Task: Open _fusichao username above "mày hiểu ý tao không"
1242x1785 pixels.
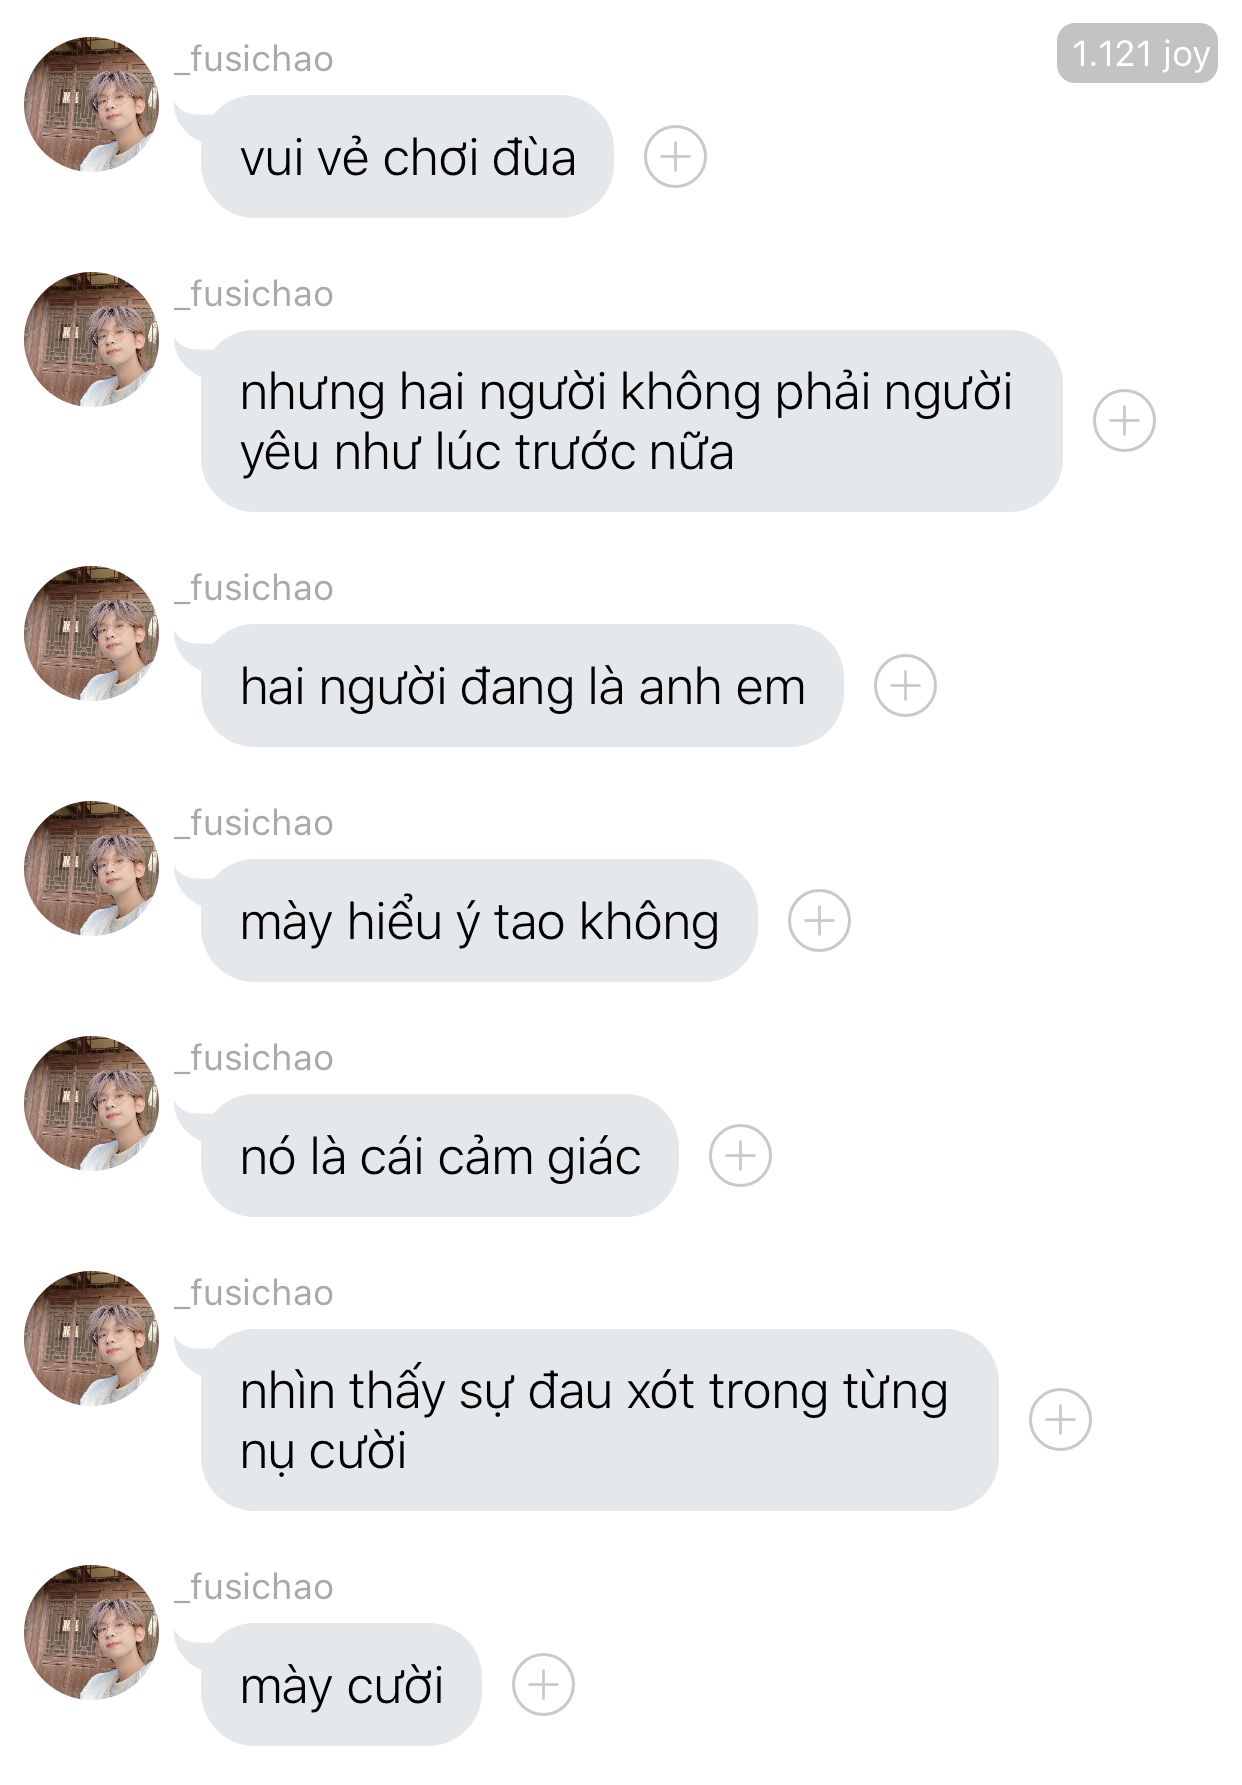Action: click(x=254, y=823)
